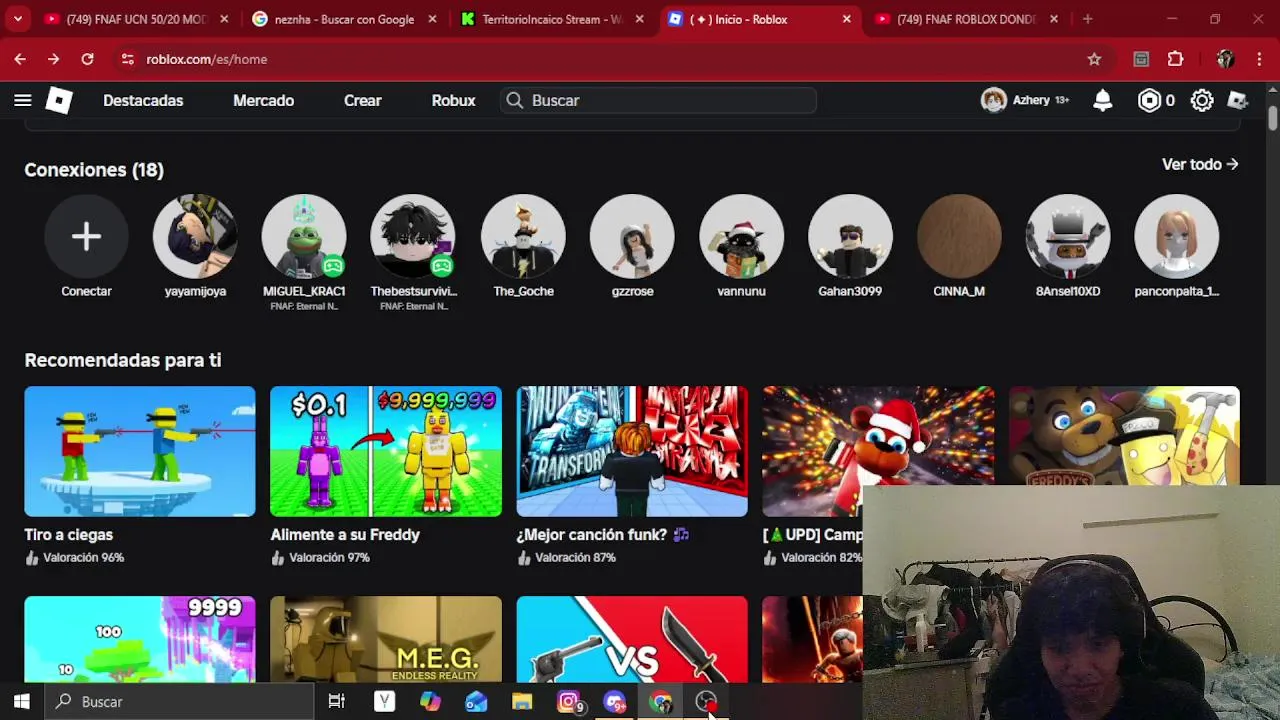This screenshot has height=720, width=1280.
Task: Open Instagram from the taskbar
Action: [568, 701]
